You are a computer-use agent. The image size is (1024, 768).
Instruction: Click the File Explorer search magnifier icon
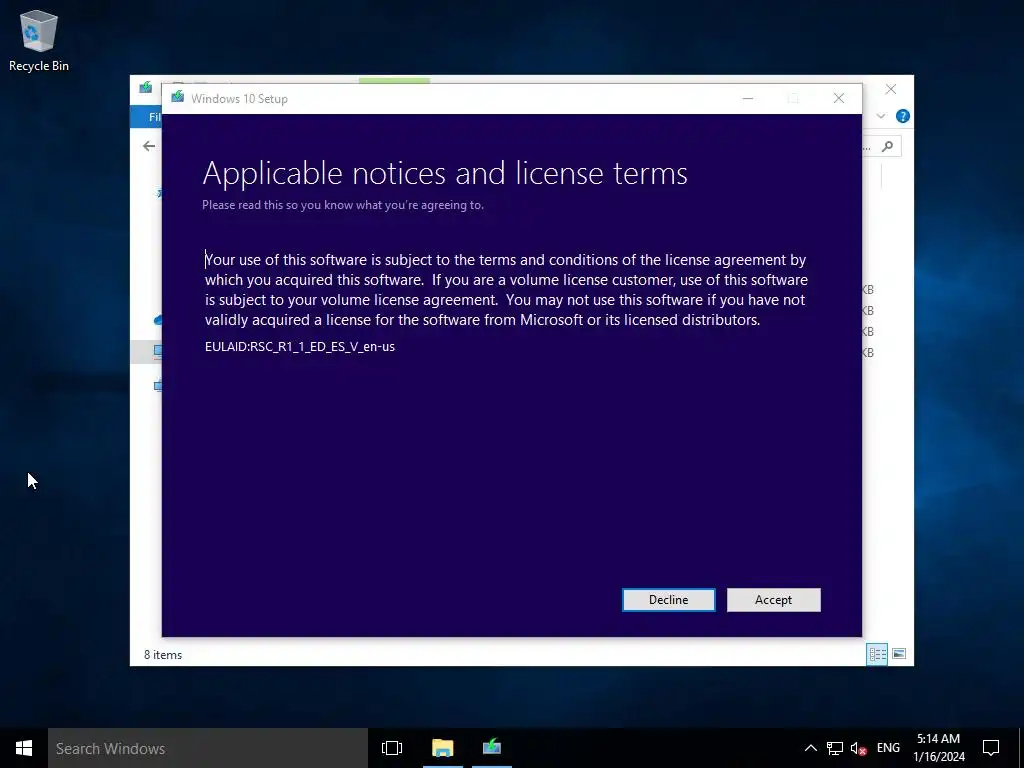[x=887, y=146]
